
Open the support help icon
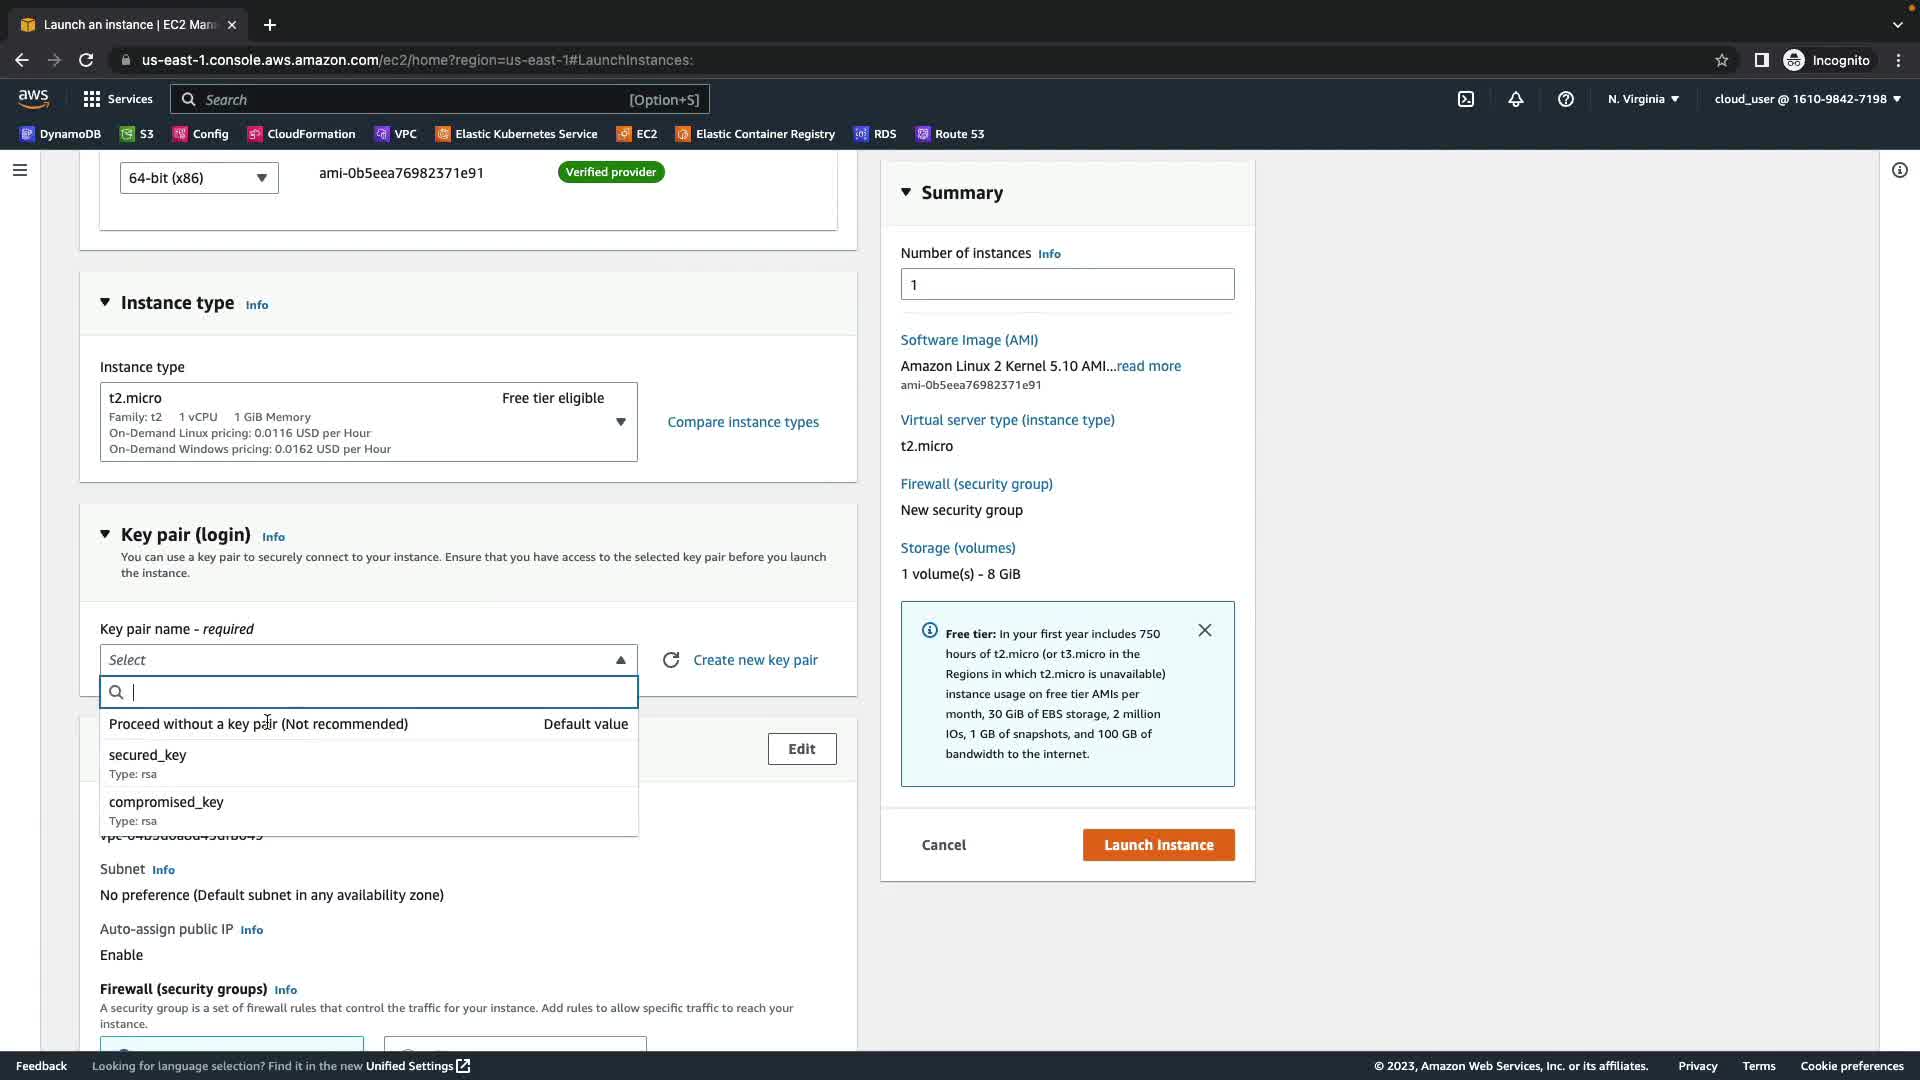coord(1566,99)
